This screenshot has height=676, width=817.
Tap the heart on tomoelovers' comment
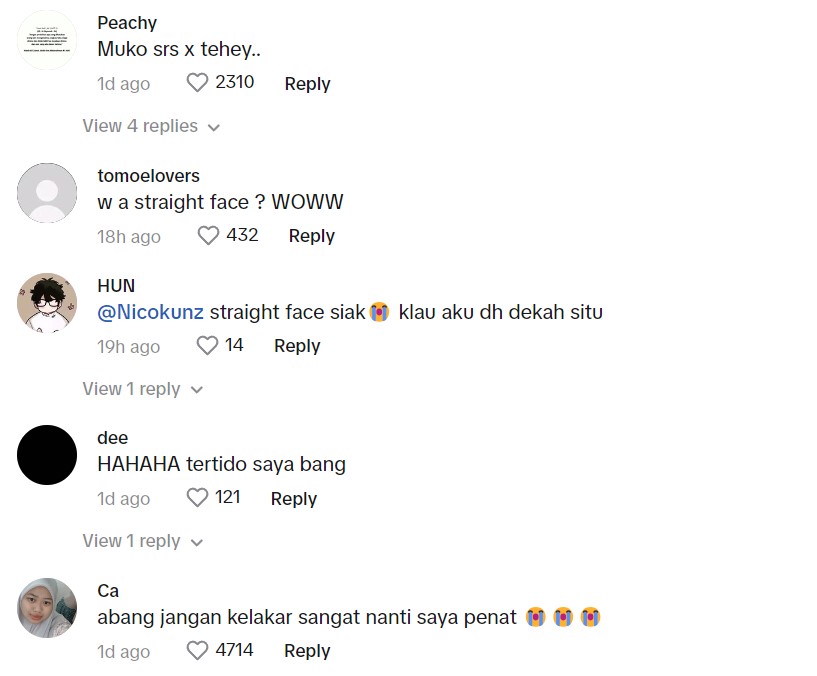[x=208, y=236]
